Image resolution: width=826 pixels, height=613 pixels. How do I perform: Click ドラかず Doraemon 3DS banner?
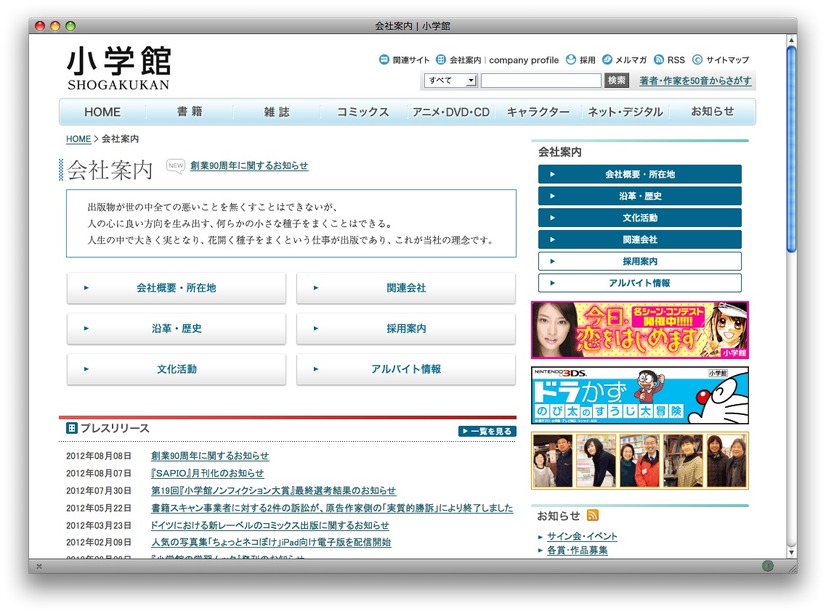point(640,396)
